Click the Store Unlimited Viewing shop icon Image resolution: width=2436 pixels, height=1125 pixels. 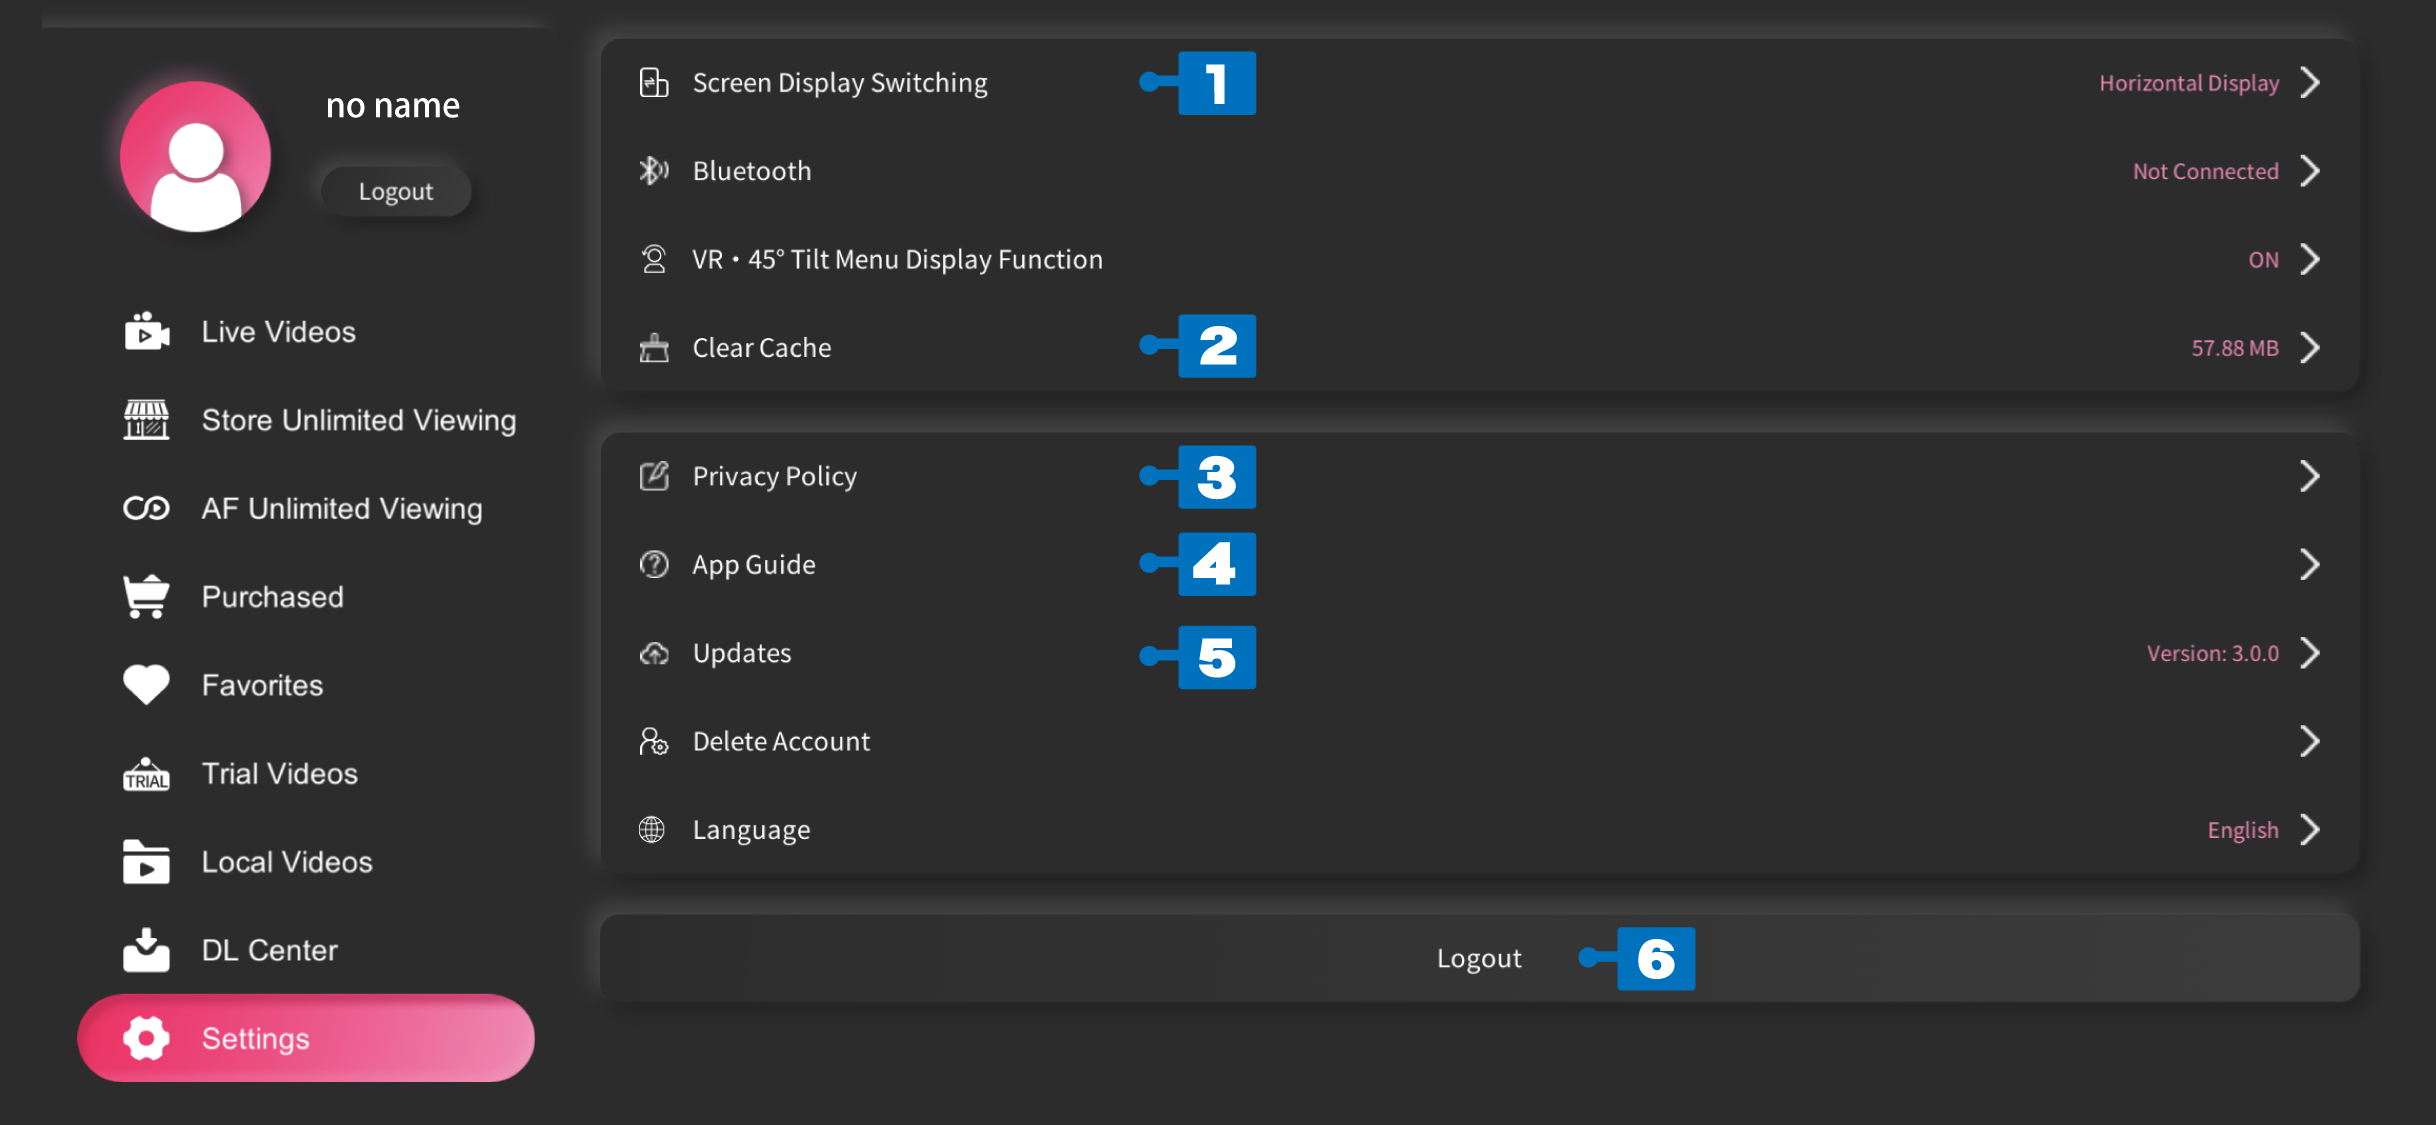click(x=146, y=420)
